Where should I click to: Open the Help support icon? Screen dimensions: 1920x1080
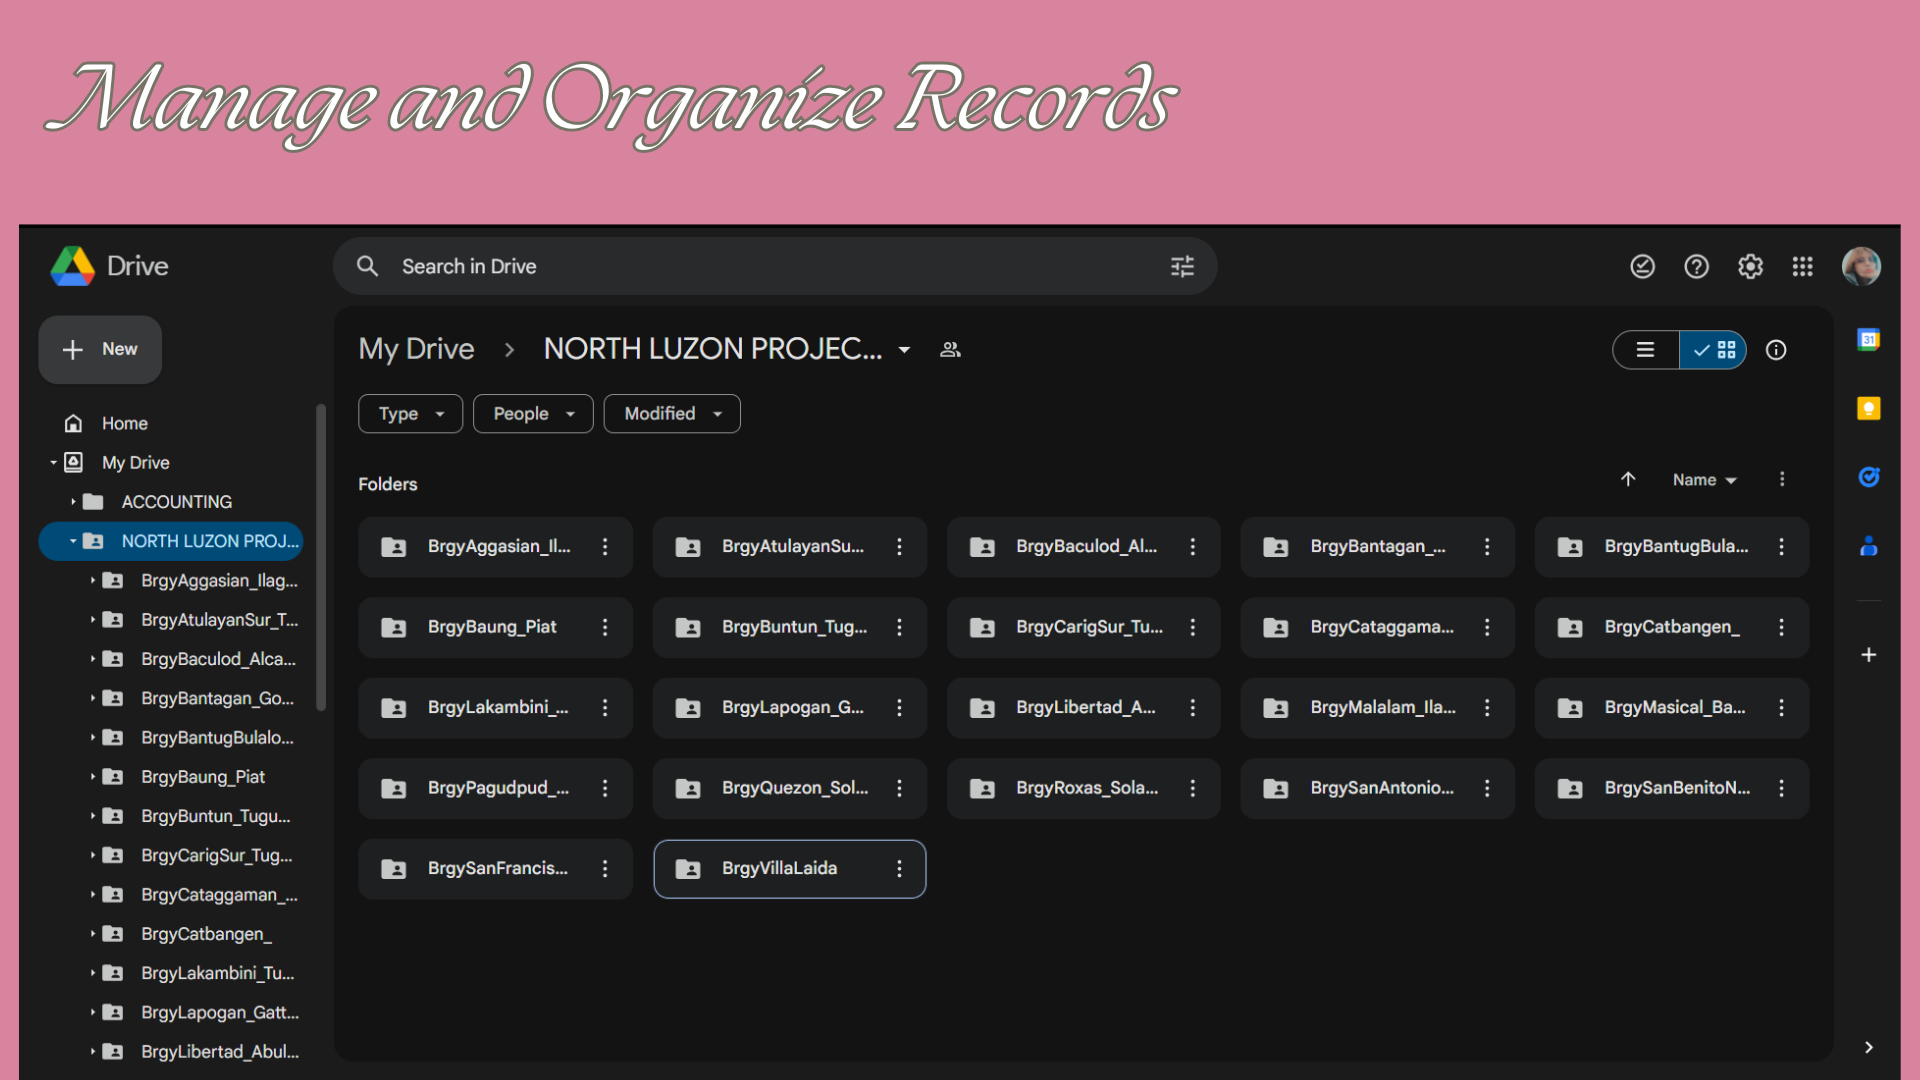pyautogui.click(x=1696, y=266)
